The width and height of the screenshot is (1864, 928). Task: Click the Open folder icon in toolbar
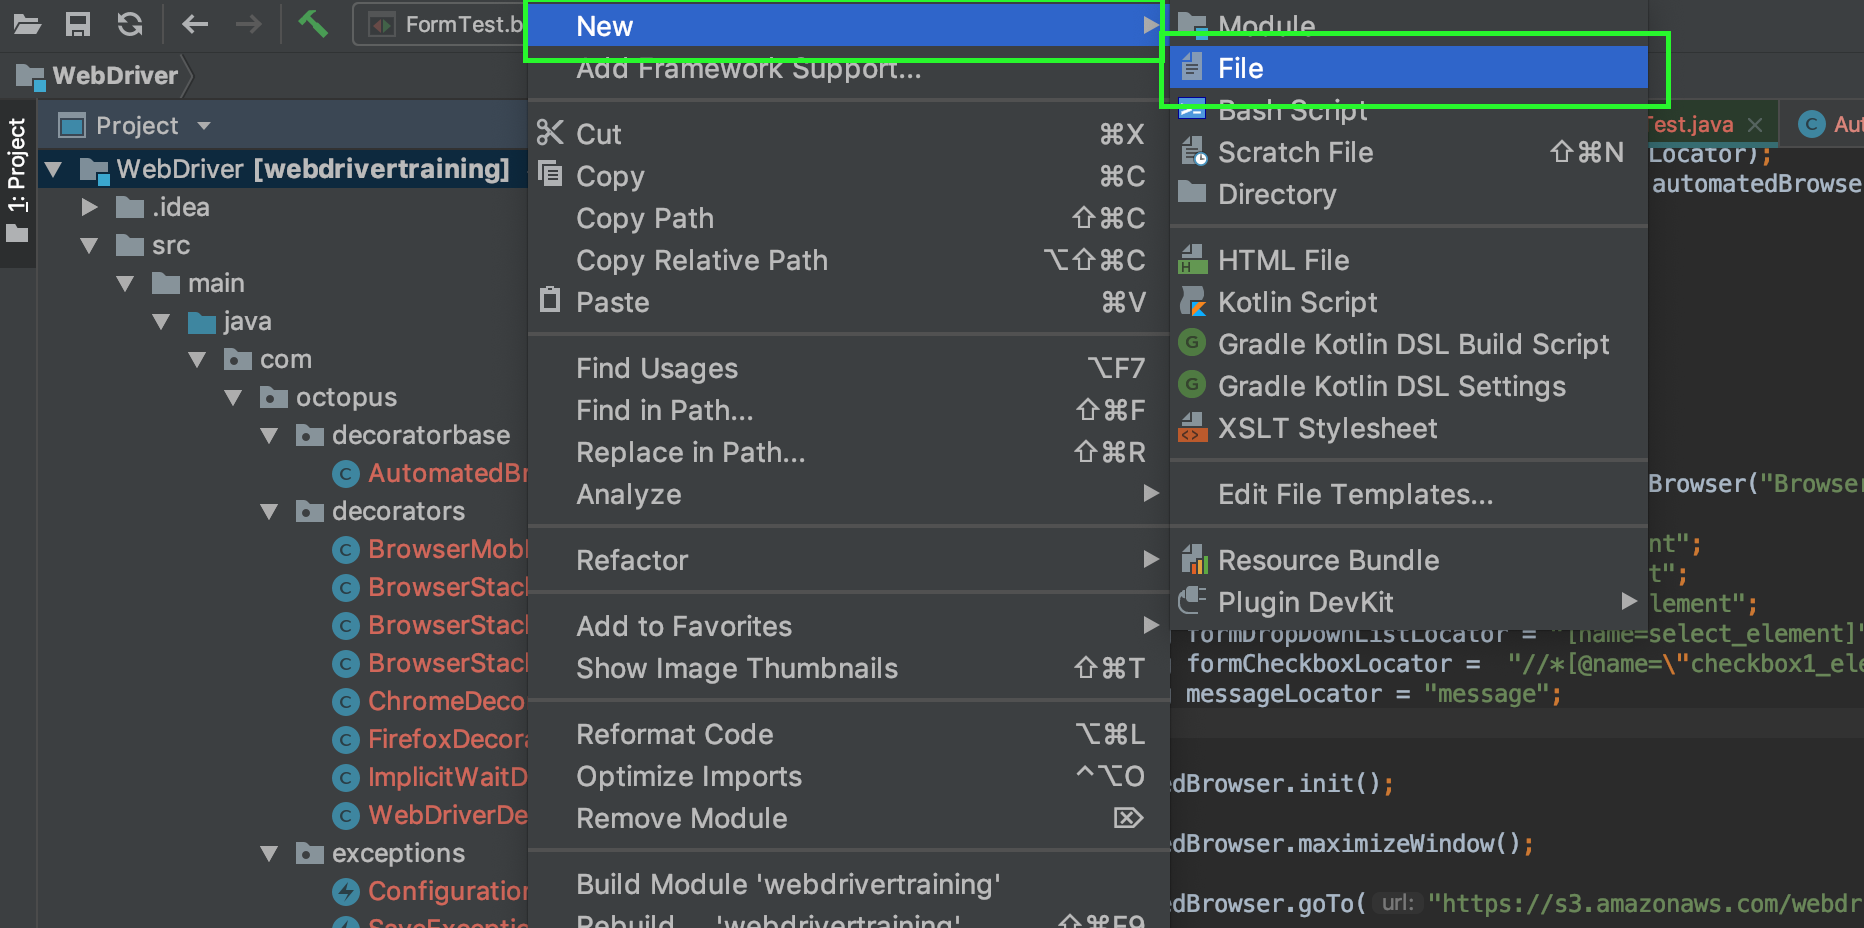coord(27,24)
